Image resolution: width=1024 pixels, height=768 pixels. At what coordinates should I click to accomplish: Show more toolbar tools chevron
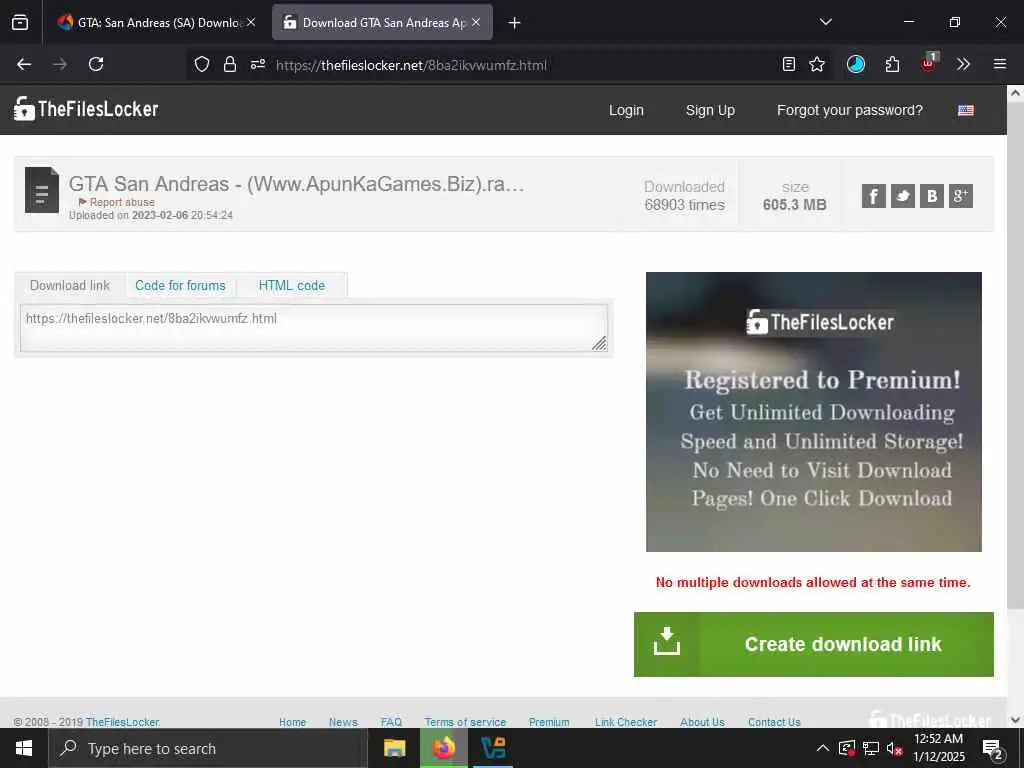tap(963, 64)
